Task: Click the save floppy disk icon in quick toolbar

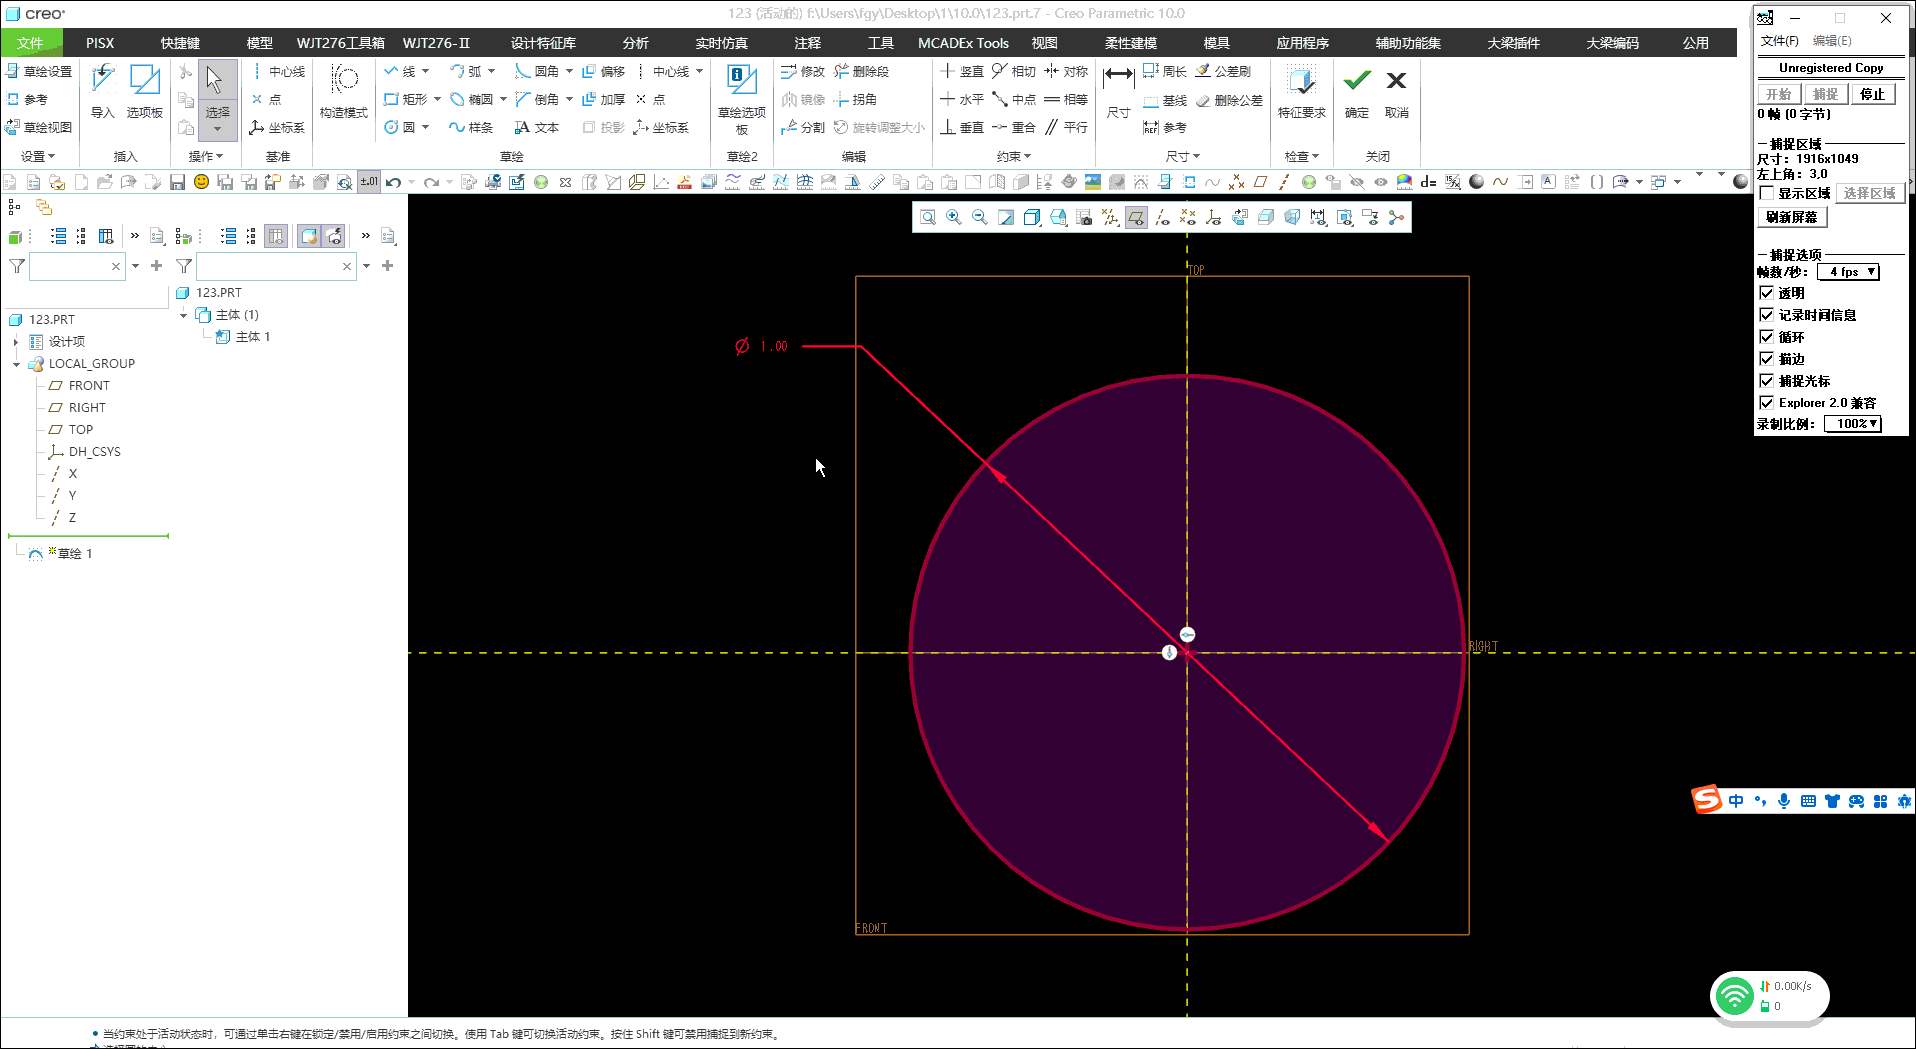Action: click(177, 182)
